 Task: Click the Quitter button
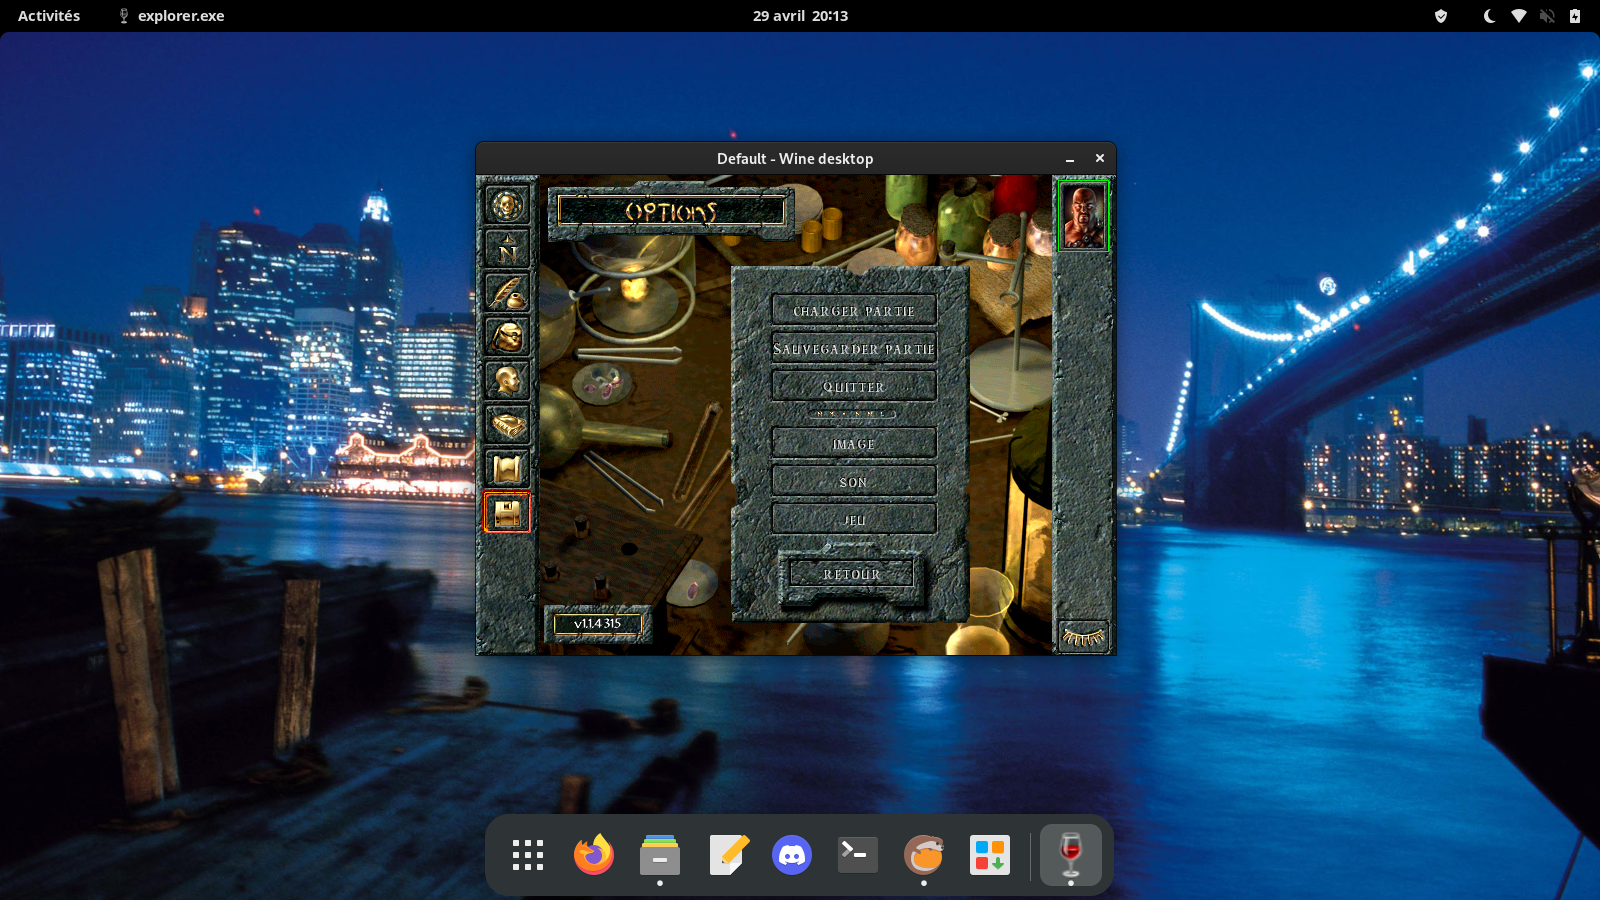point(854,387)
